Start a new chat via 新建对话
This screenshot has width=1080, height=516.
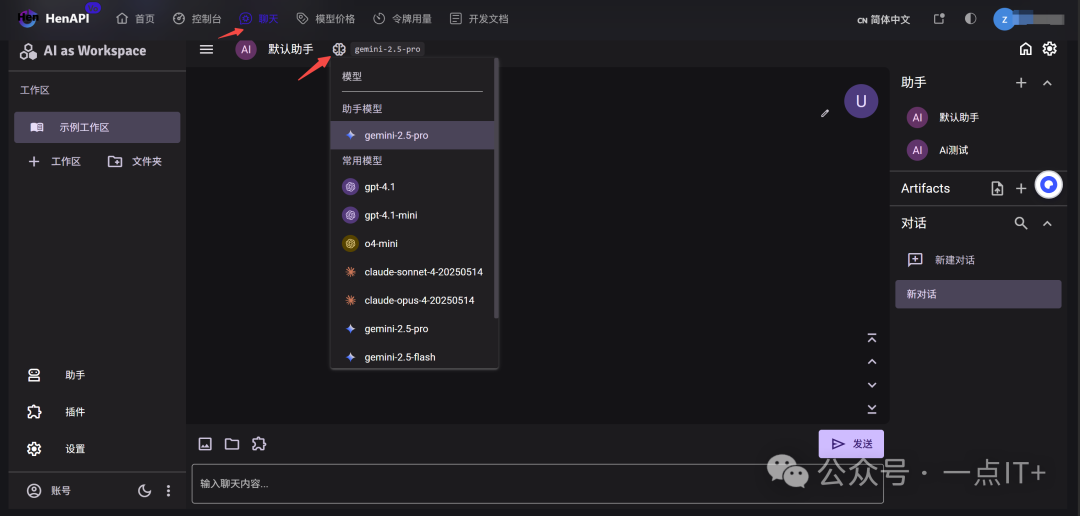click(978, 260)
